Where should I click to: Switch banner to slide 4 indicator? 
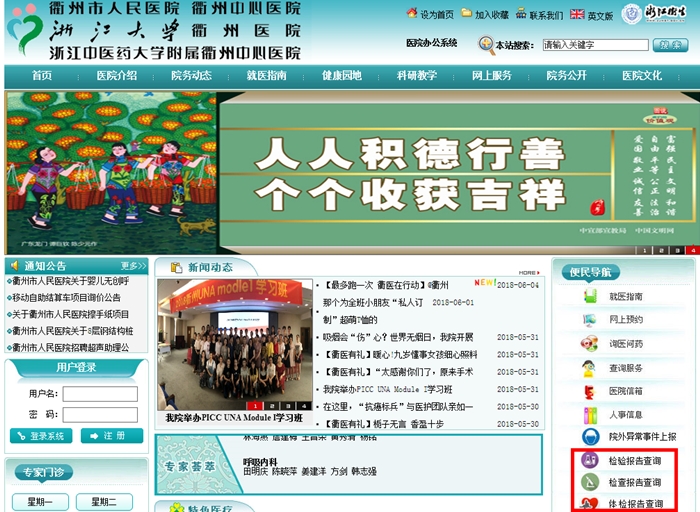(692, 250)
